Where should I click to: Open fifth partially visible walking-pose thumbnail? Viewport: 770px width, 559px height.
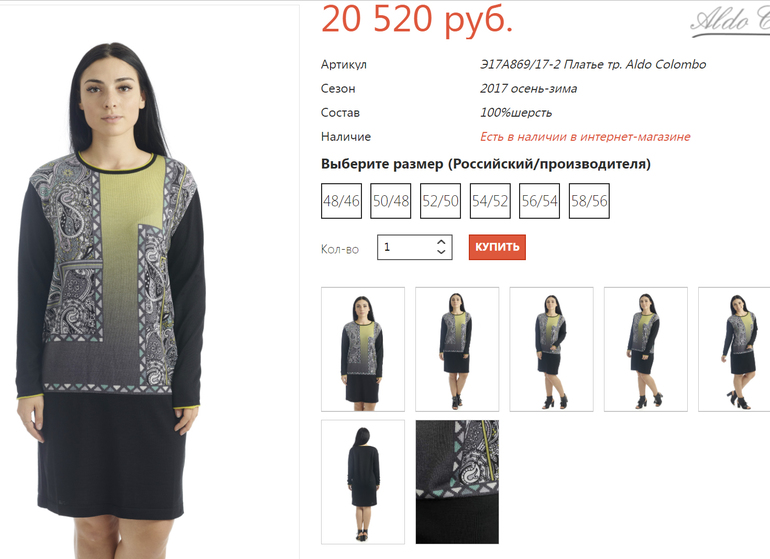734,349
